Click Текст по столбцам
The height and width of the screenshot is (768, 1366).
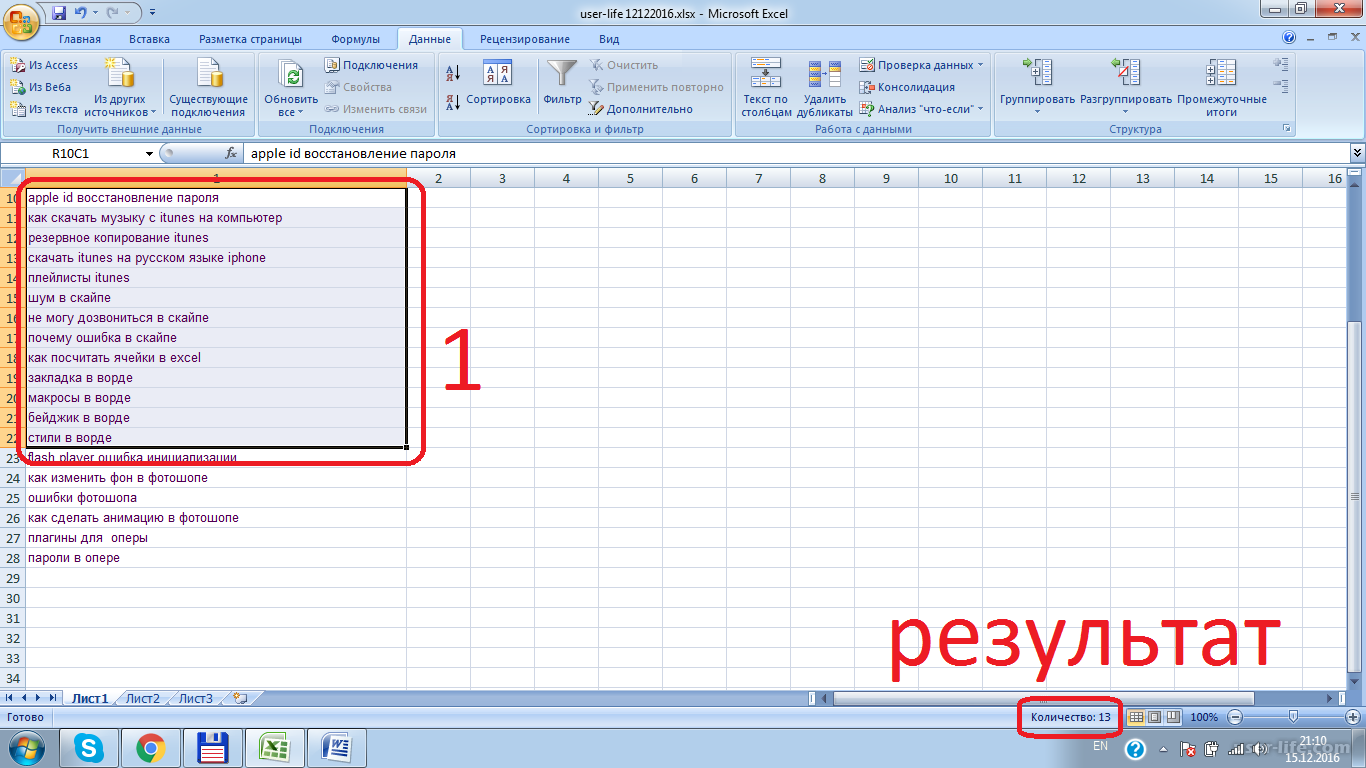coord(766,87)
